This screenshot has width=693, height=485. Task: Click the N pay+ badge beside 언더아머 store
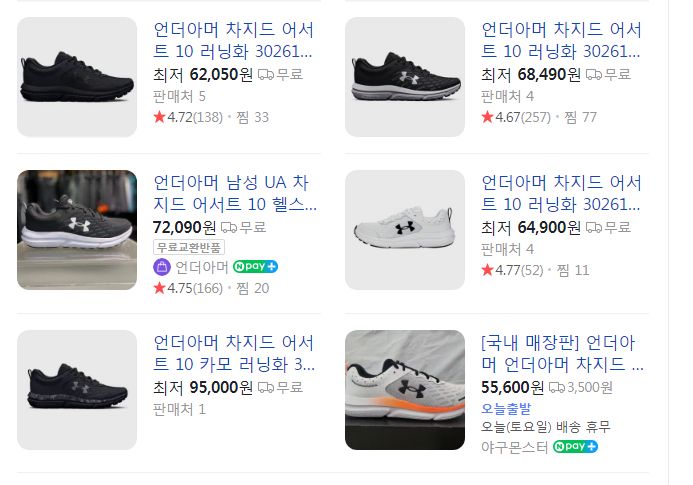click(x=255, y=266)
